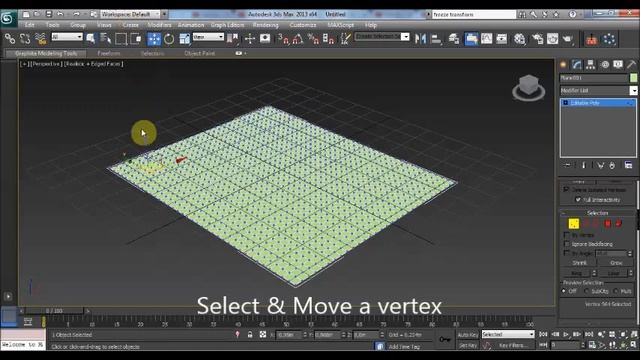Open the 3ds Max application menu logo
This screenshot has height=360, width=640.
(x=7, y=18)
